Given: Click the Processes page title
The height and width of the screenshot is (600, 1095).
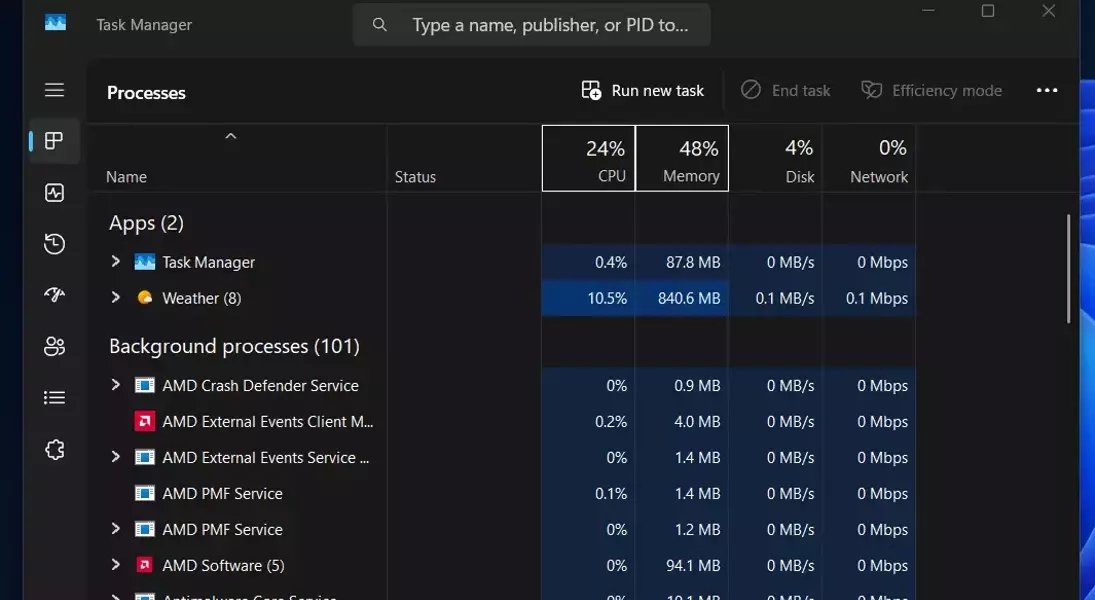Looking at the screenshot, I should click(146, 92).
